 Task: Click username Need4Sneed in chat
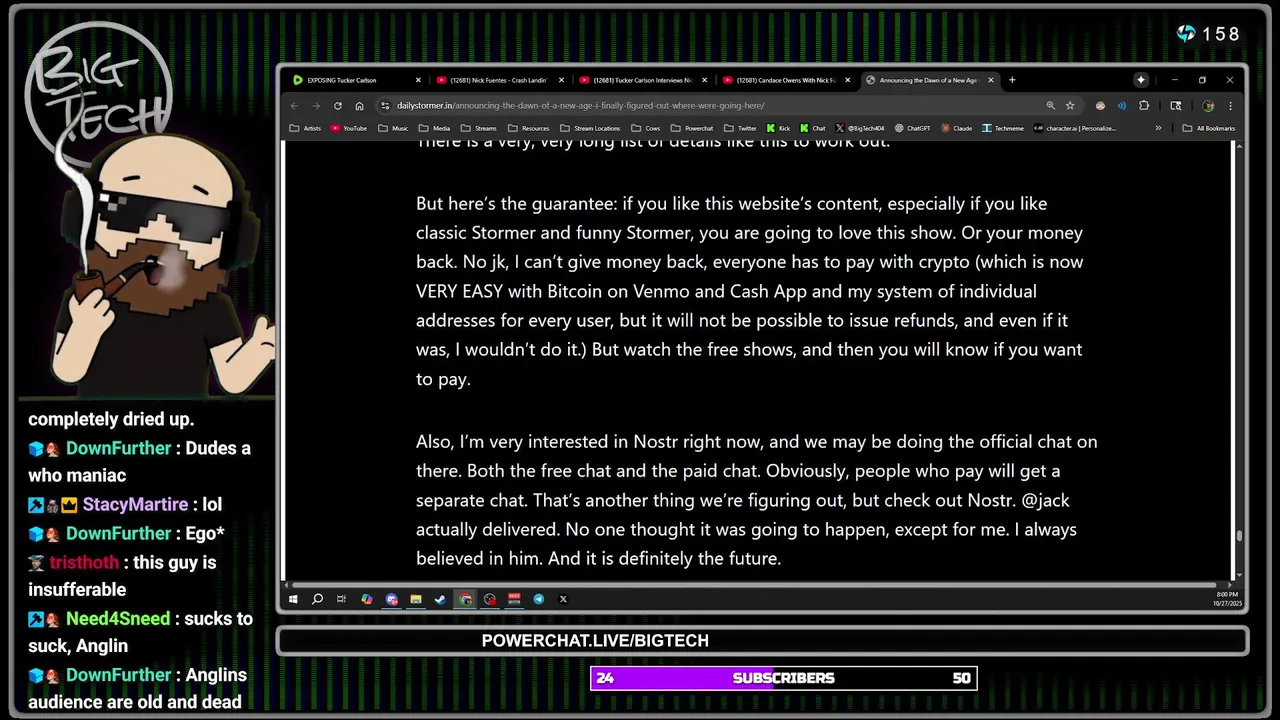click(x=118, y=618)
